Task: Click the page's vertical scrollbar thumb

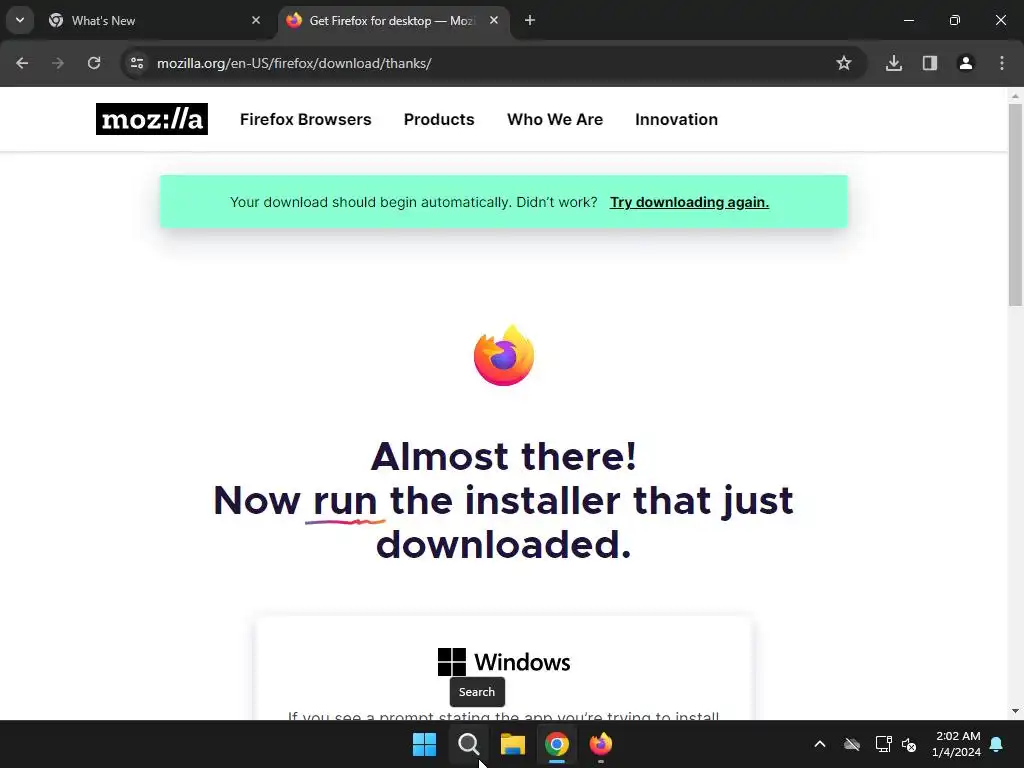Action: 1015,204
